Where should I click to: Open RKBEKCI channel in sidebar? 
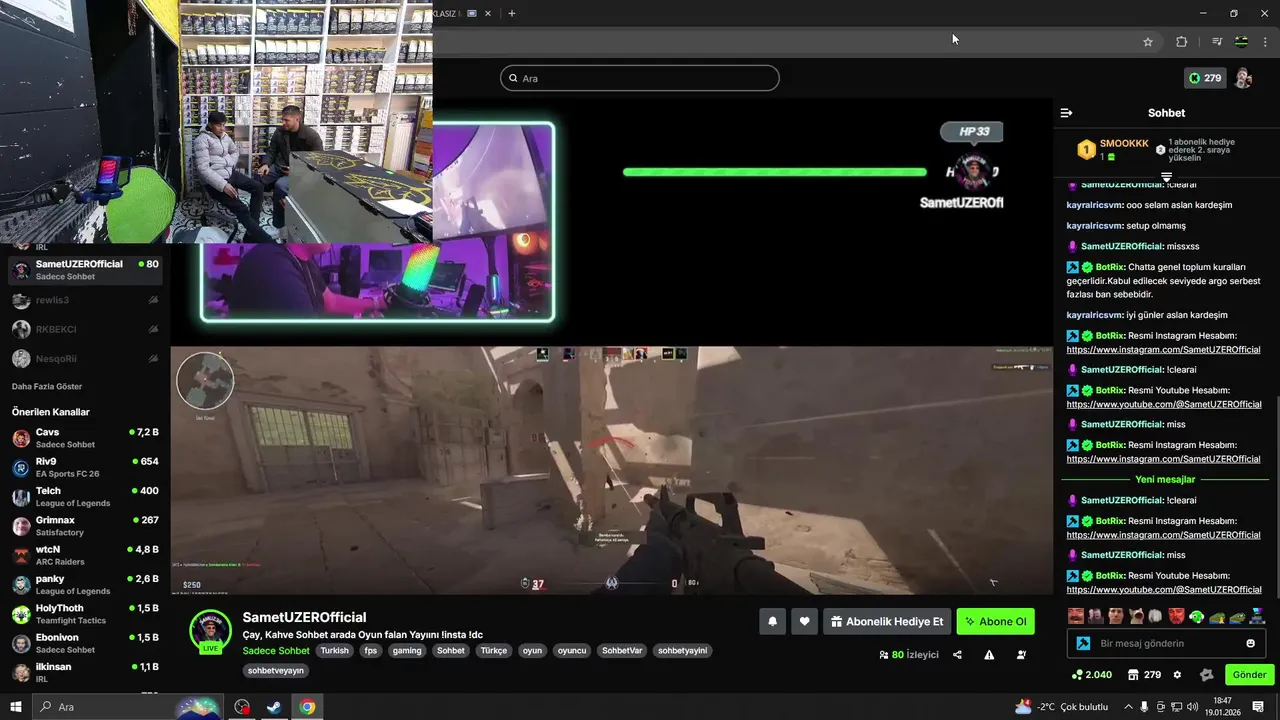[85, 329]
